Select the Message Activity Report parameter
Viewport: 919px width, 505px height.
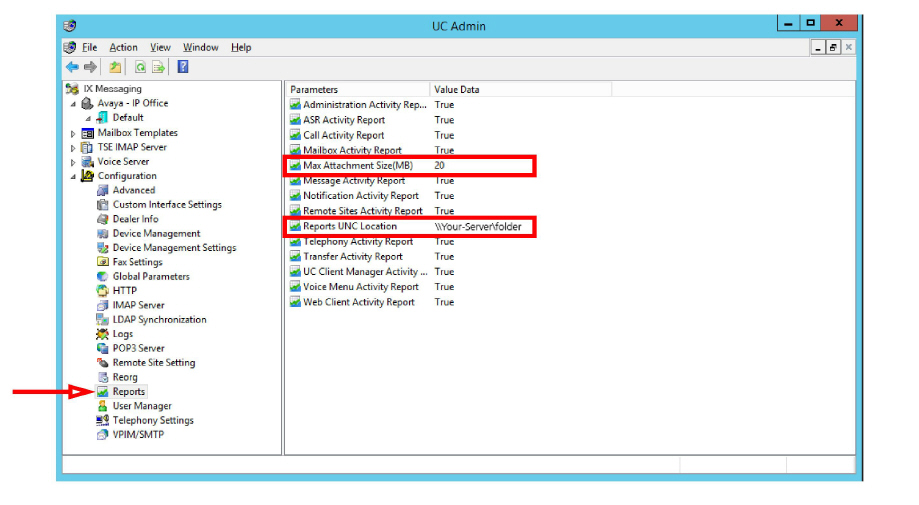[354, 181]
